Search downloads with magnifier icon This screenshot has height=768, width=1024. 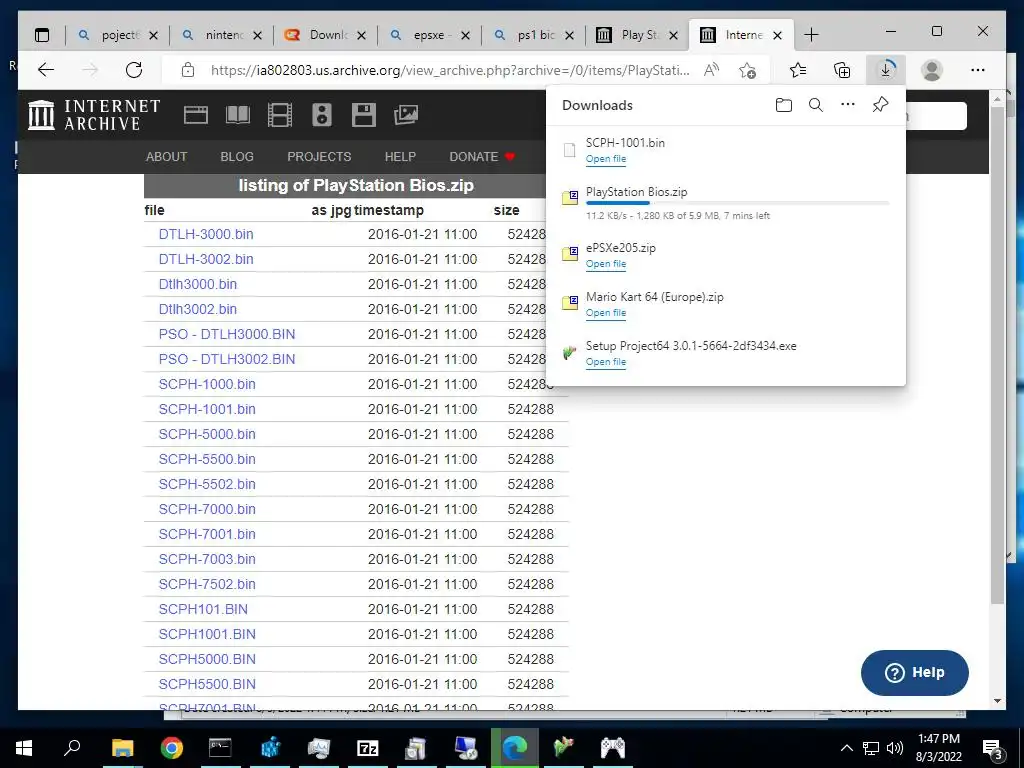point(816,105)
